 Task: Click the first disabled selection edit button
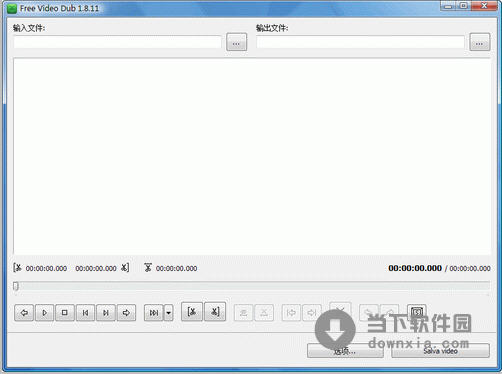[x=244, y=313]
